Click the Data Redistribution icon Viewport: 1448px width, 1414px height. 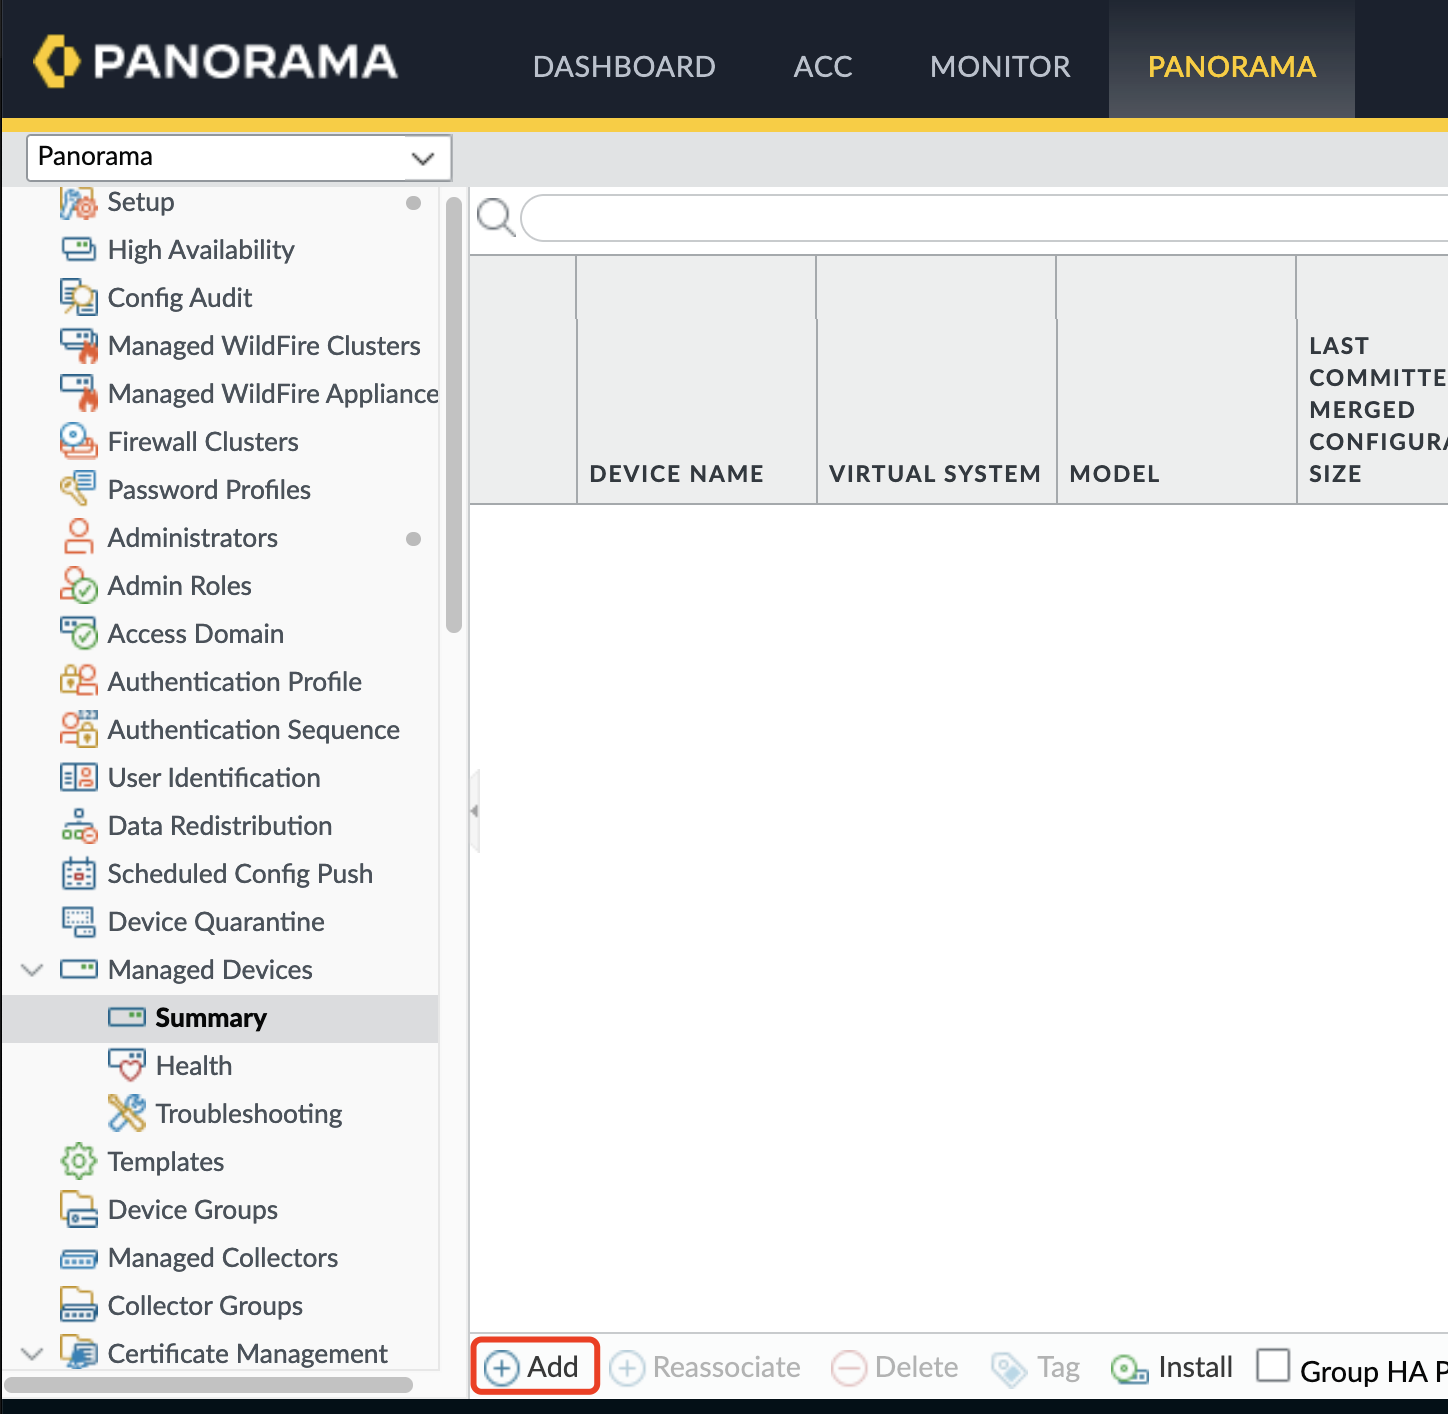79,825
